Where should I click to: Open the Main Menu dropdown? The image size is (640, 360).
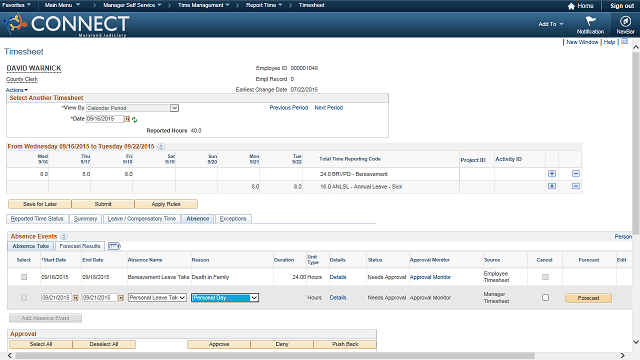pos(62,5)
